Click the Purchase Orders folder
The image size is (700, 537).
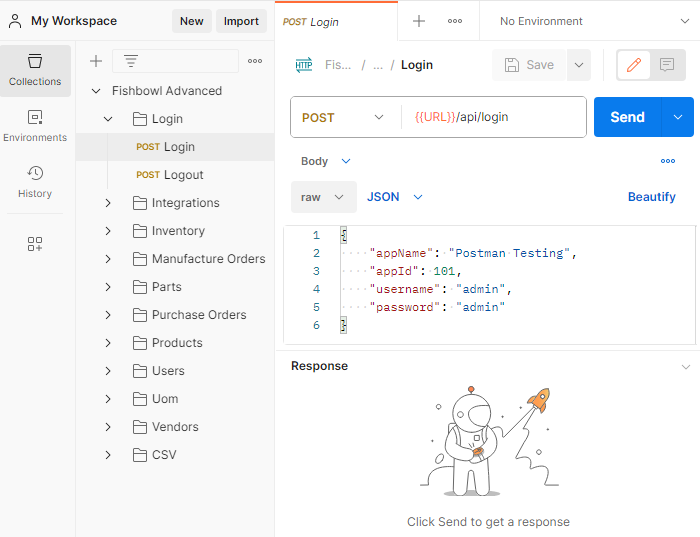190,315
